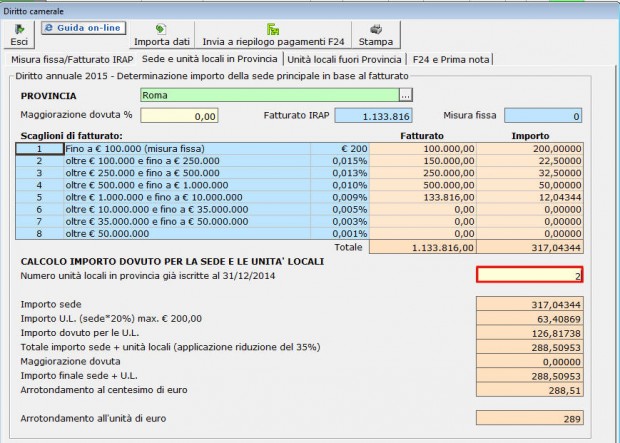Screen dimensions: 620x443
Task: Click Importo cell 22,50000
Action: [530, 161]
